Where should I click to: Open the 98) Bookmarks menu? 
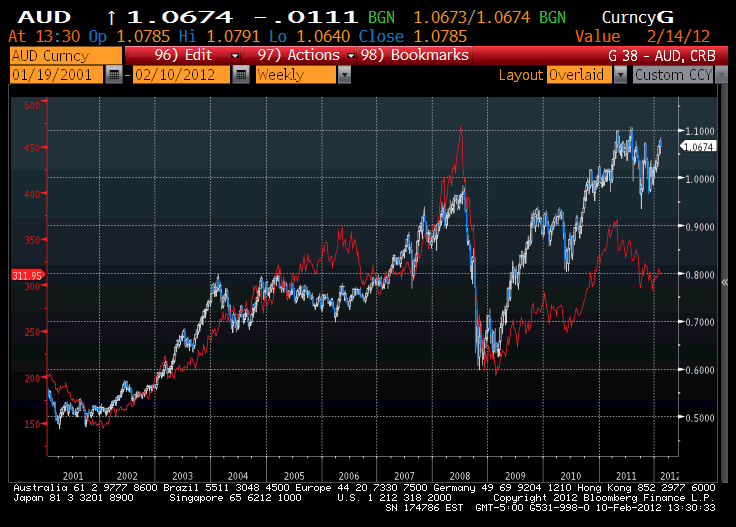point(414,55)
